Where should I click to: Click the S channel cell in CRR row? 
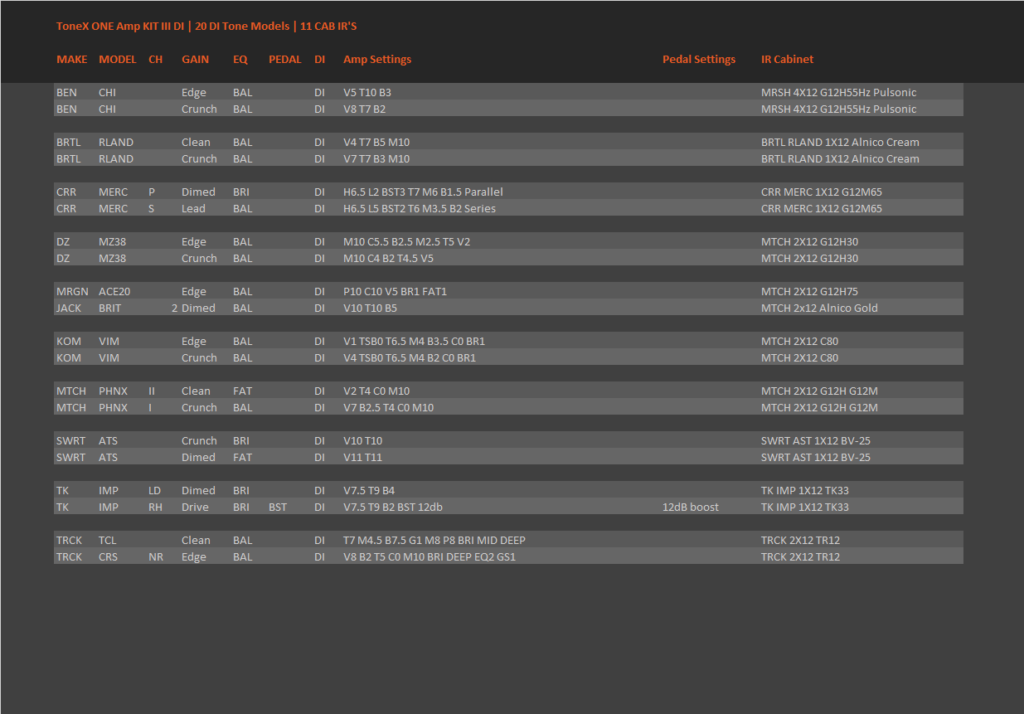[x=152, y=209]
